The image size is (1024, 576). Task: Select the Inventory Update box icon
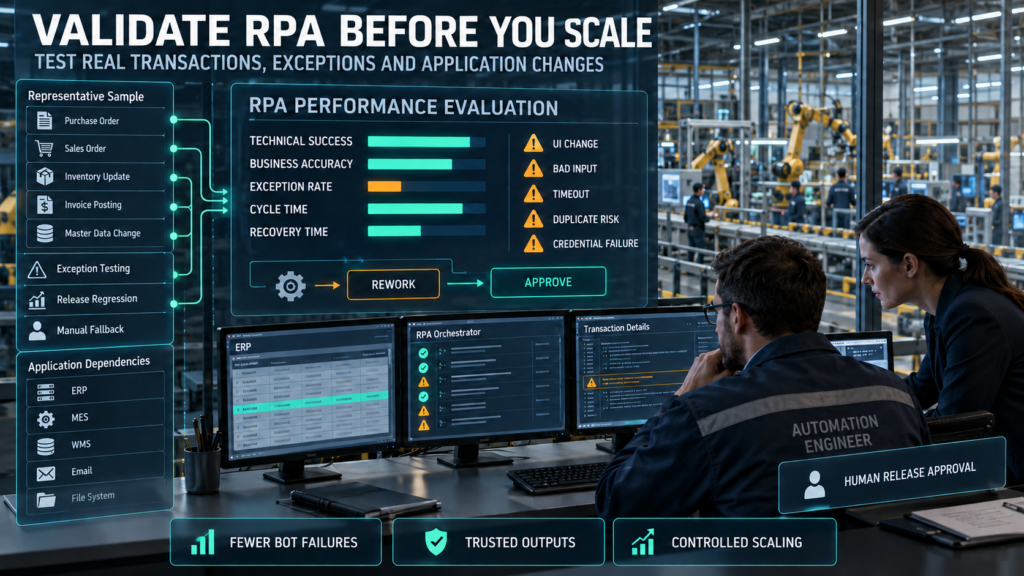(x=44, y=176)
